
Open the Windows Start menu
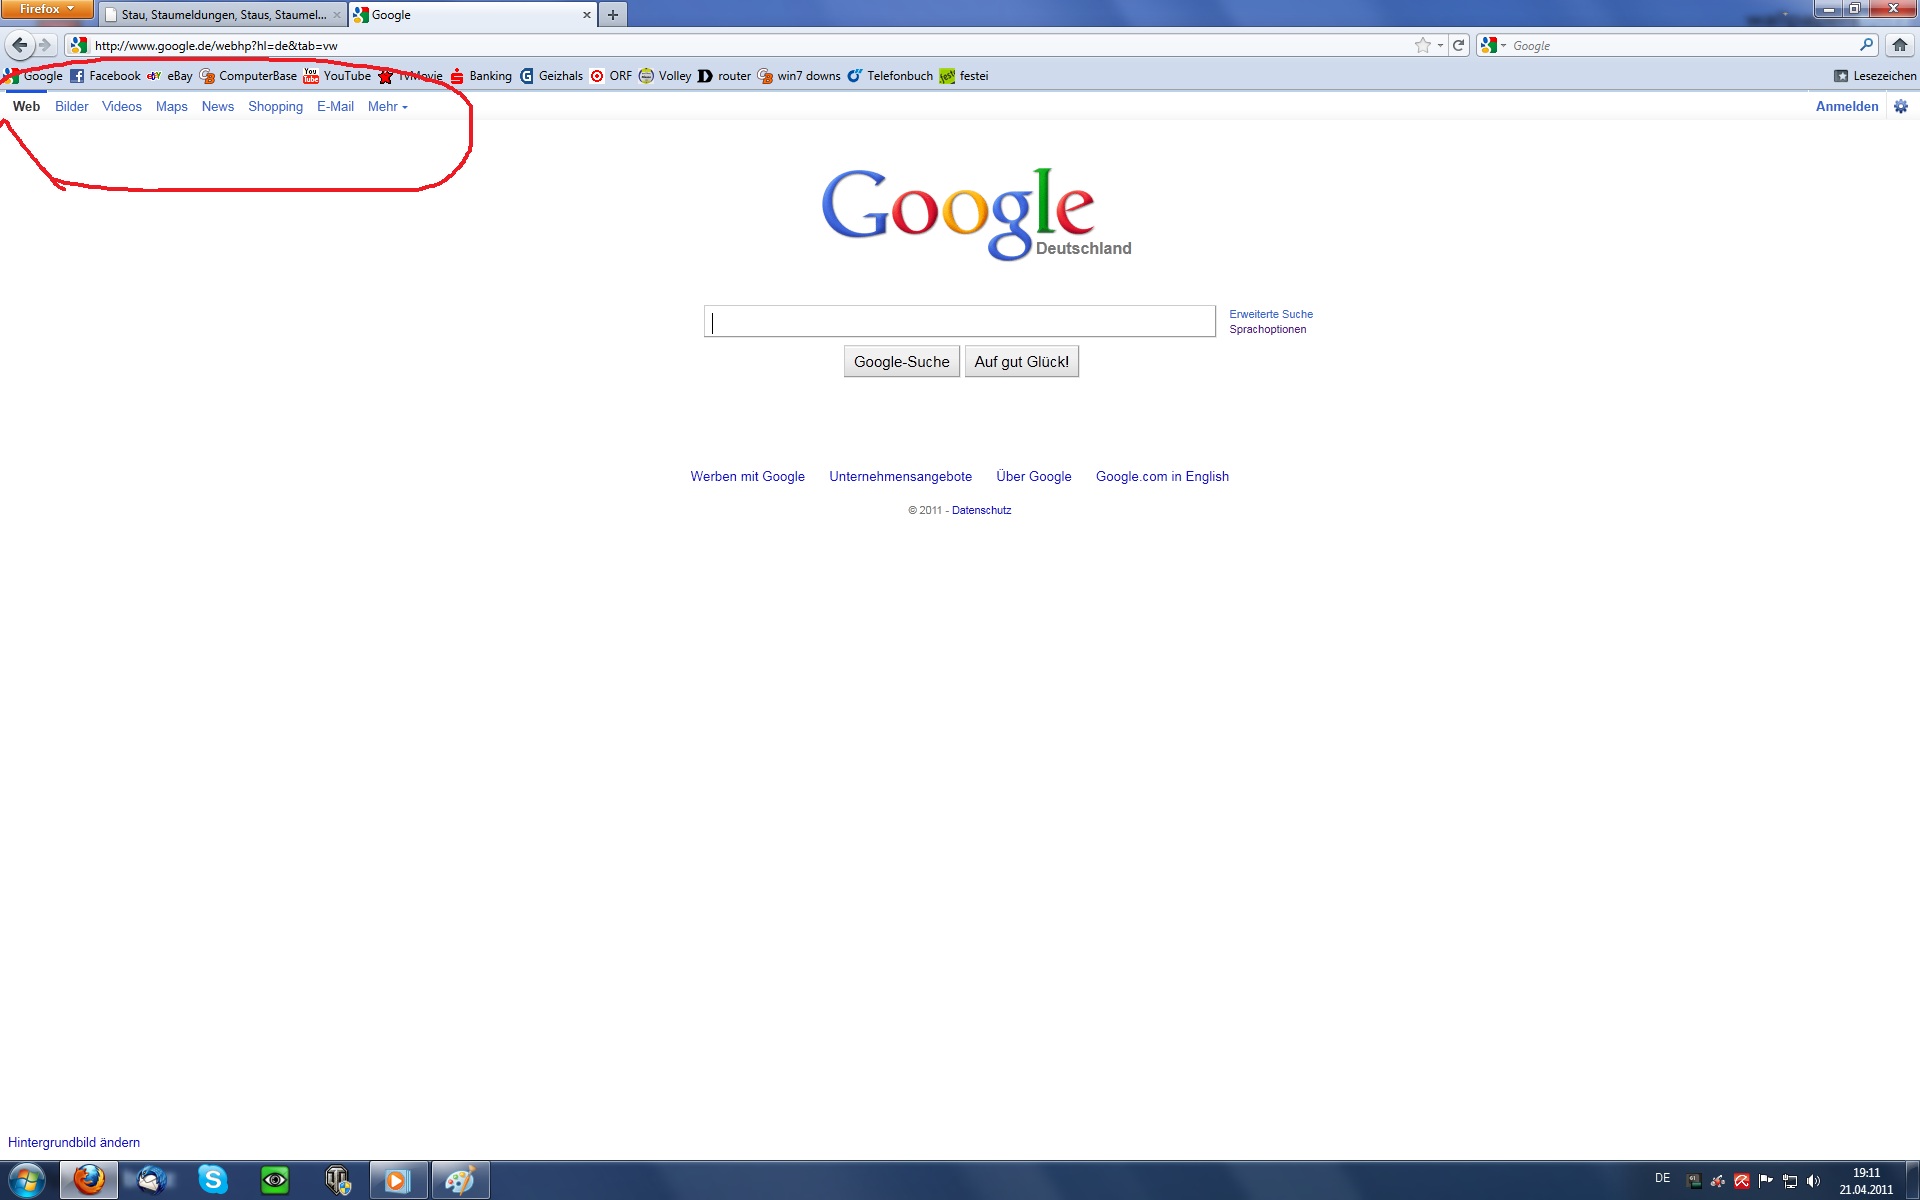coord(26,1181)
